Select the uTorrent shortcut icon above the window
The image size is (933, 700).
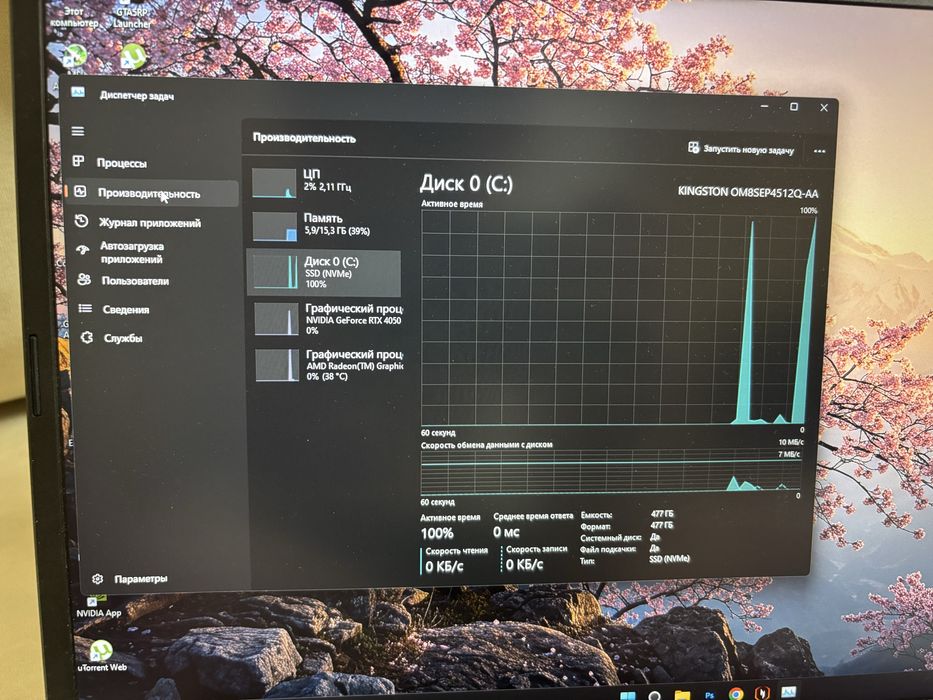[x=134, y=57]
